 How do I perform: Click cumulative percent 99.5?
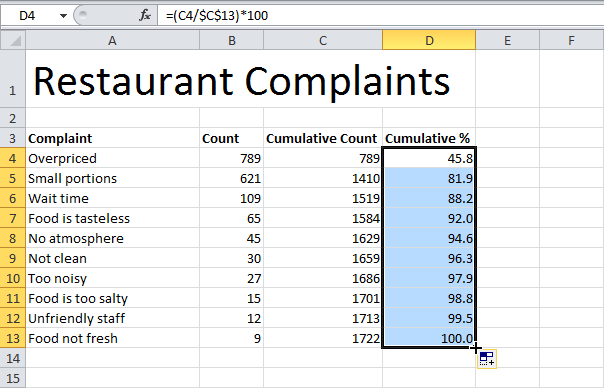click(429, 319)
